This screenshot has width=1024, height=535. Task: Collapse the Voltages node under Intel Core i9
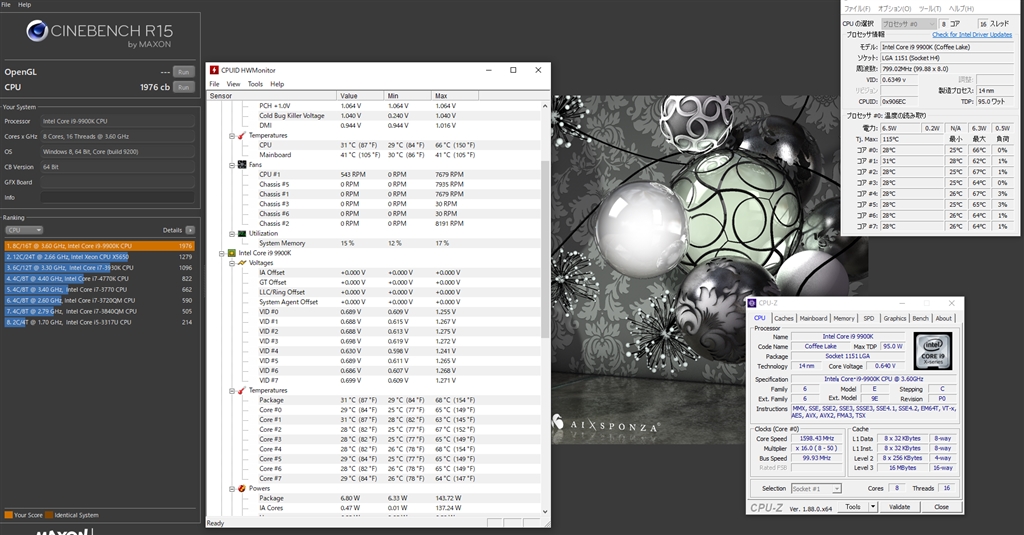(x=231, y=263)
